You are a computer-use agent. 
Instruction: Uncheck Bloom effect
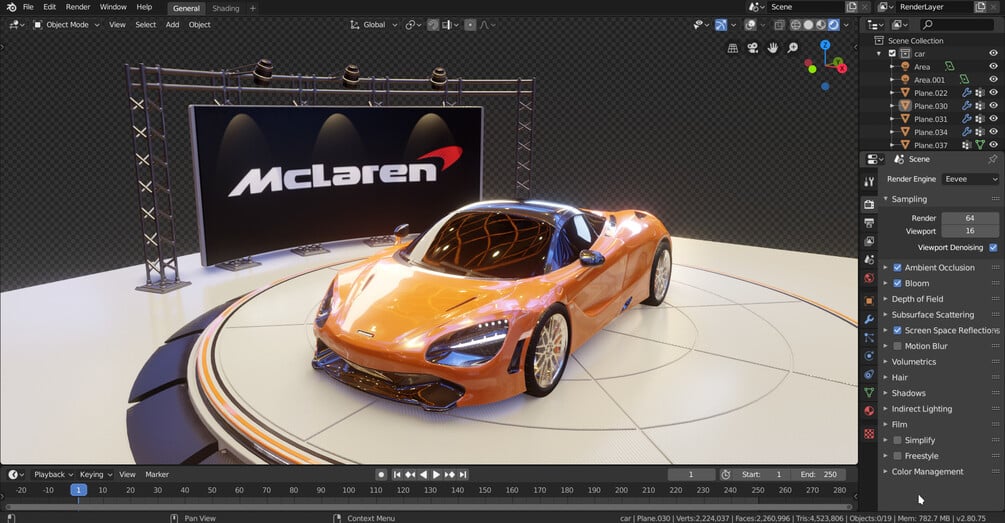[897, 283]
